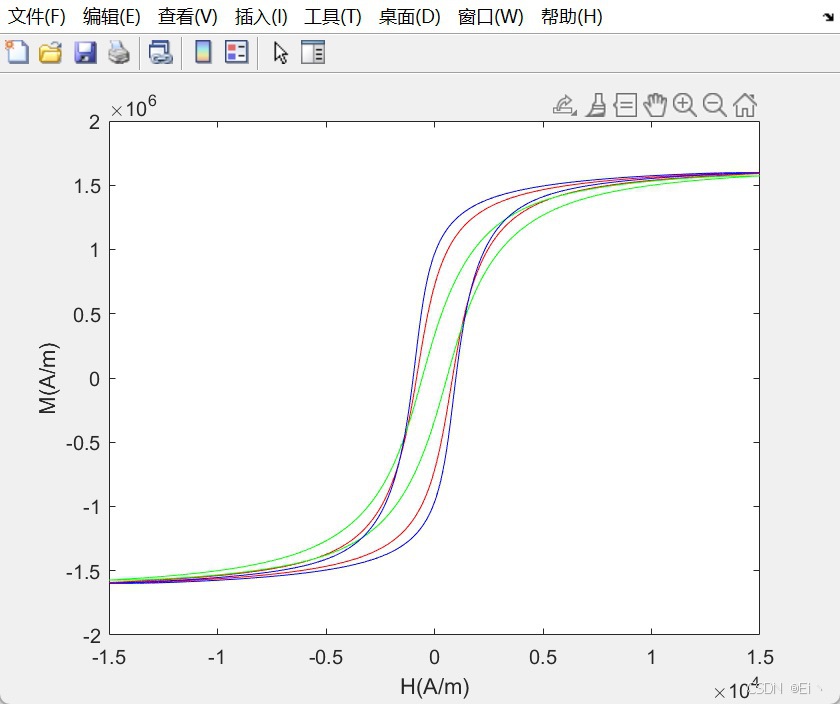
Task: Open the 编辑(E) menu
Action: point(111,17)
